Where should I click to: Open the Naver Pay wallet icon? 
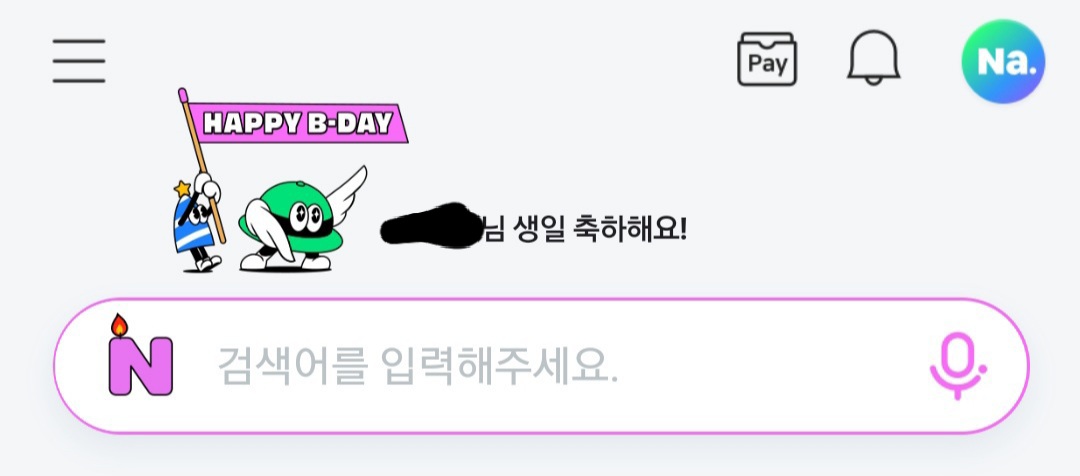point(767,59)
